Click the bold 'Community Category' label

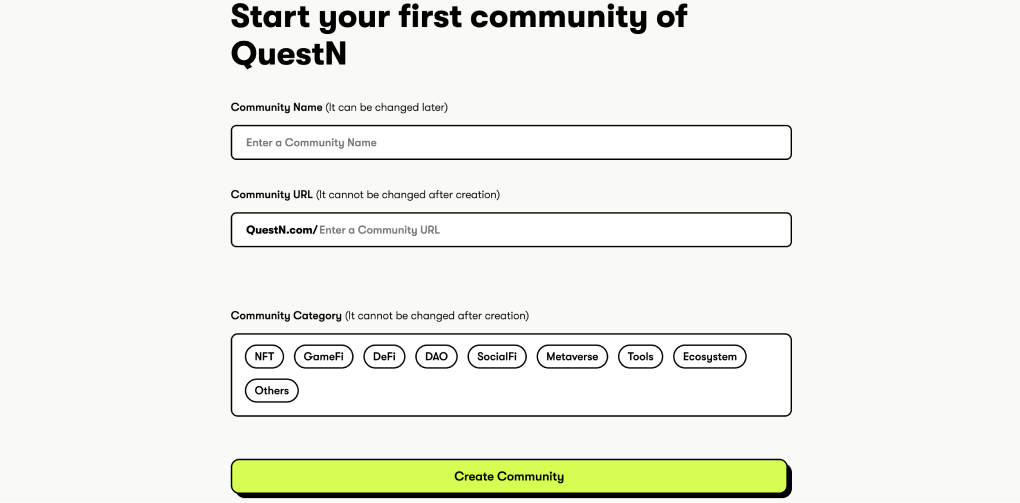coord(286,316)
